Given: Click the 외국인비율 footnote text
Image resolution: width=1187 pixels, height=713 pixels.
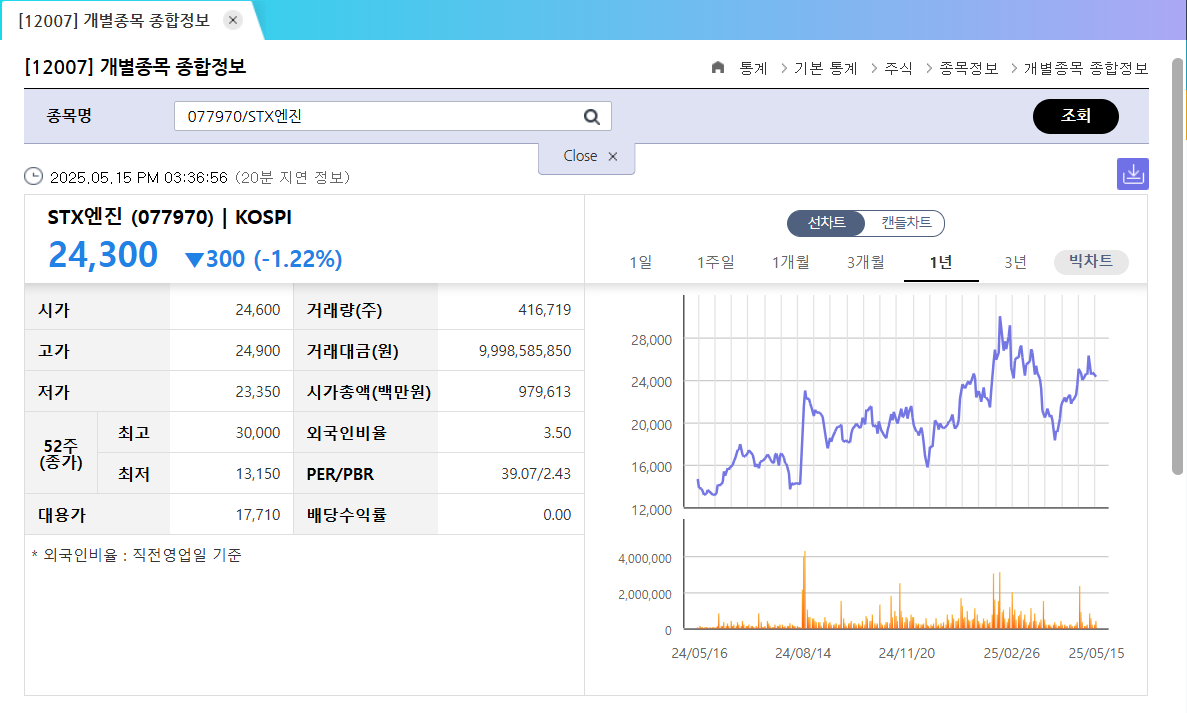Looking at the screenshot, I should (136, 555).
